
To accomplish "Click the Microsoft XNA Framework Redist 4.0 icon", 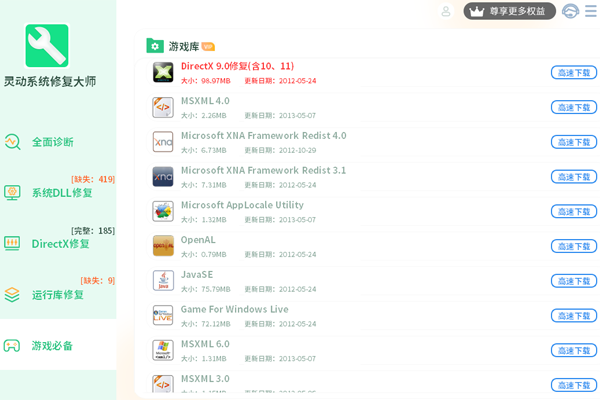I will (162, 142).
